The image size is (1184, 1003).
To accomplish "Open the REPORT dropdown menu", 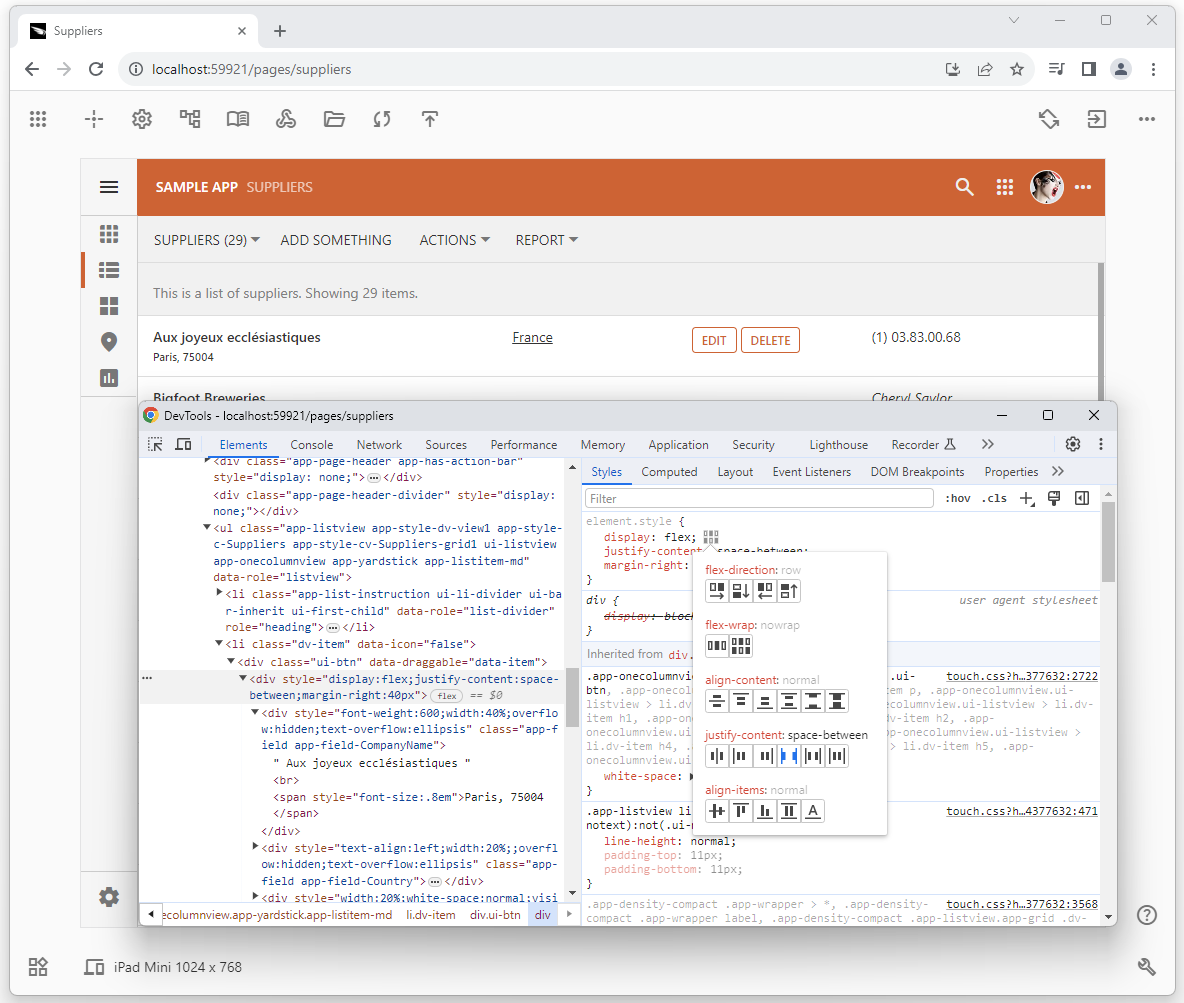I will (x=547, y=240).
